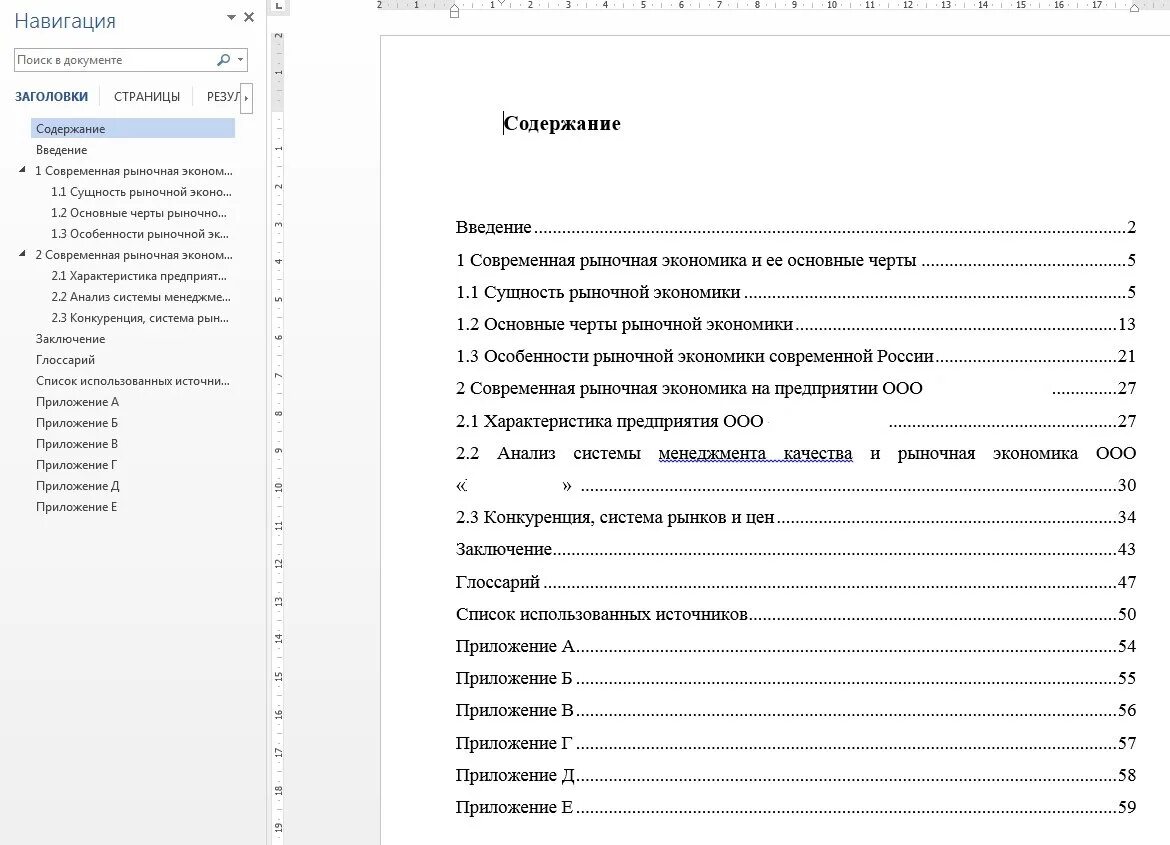
Task: Go to heading 1 Современная рыночная эконом...
Action: (134, 170)
